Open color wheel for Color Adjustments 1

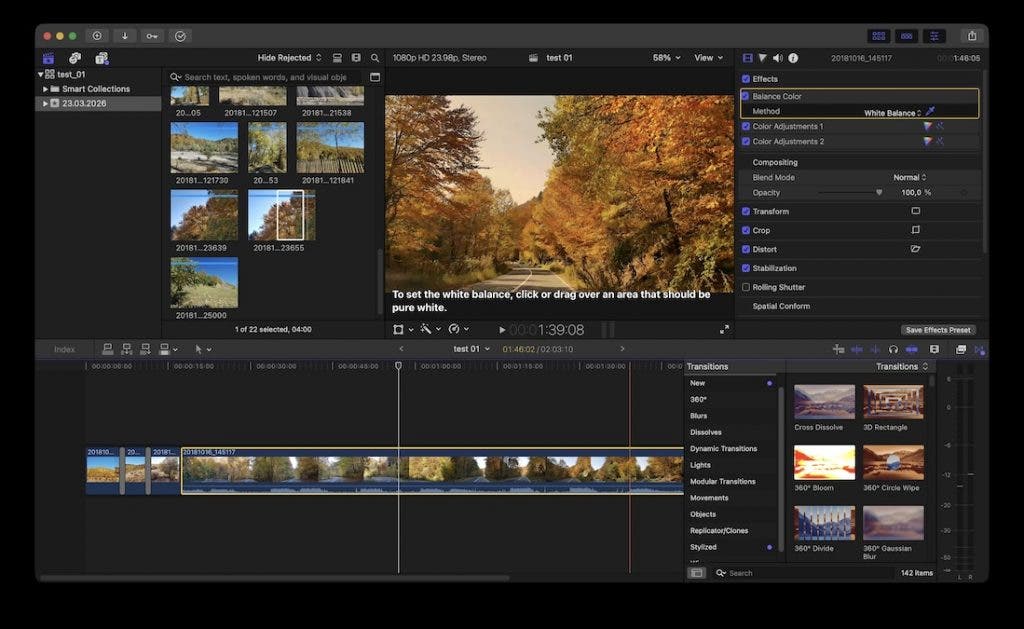point(927,126)
